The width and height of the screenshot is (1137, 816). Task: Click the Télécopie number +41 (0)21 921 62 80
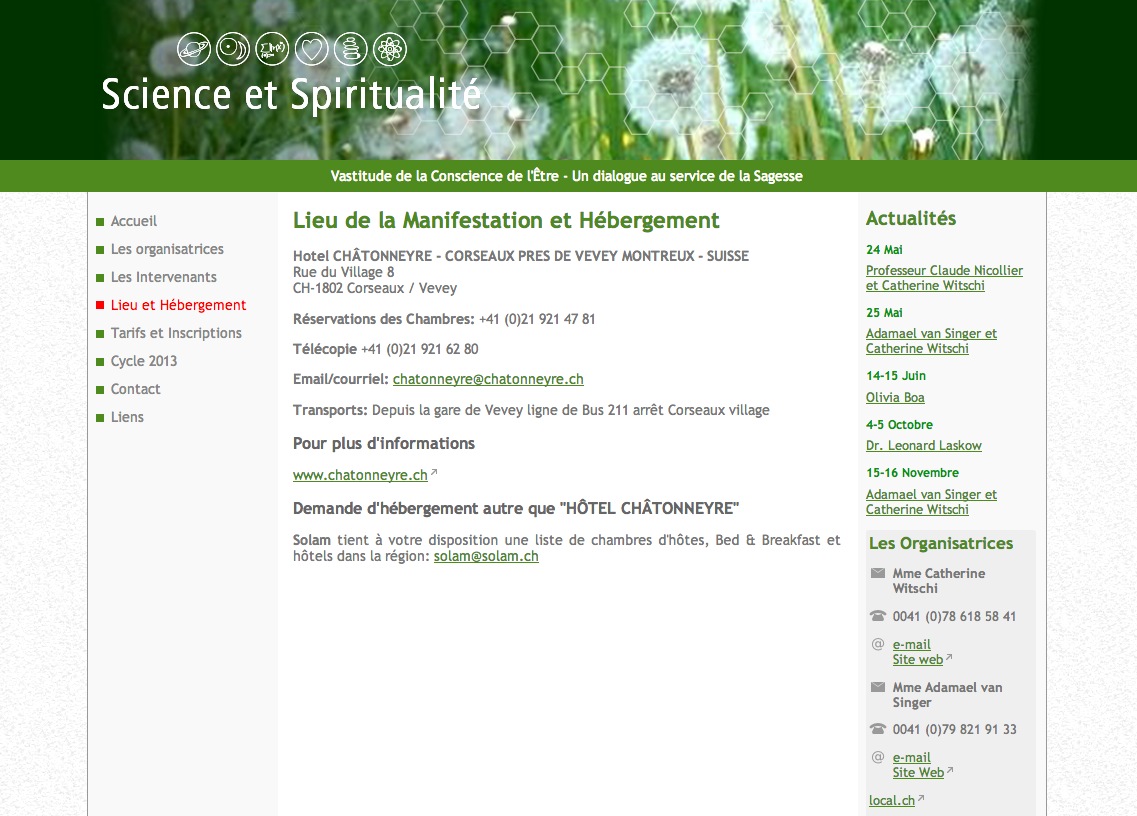(x=420, y=349)
